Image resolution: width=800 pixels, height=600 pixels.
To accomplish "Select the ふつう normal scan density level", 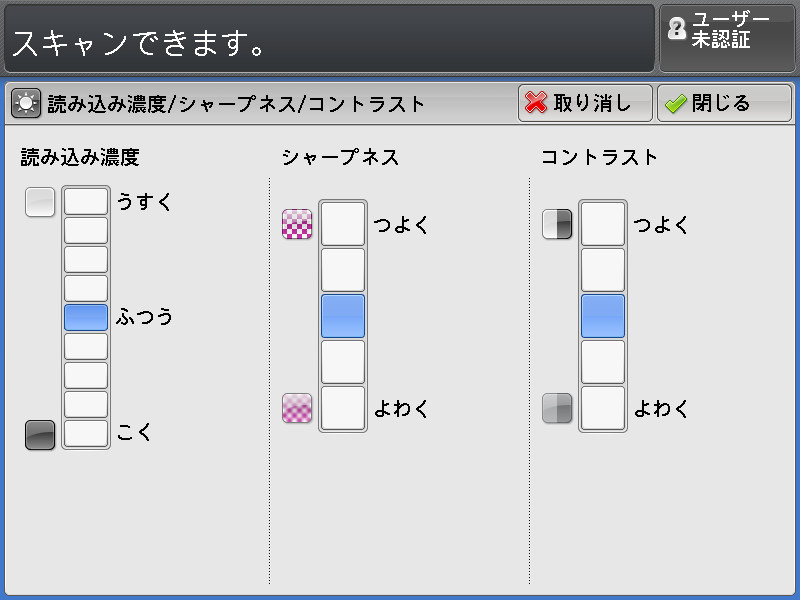I will click(x=86, y=318).
